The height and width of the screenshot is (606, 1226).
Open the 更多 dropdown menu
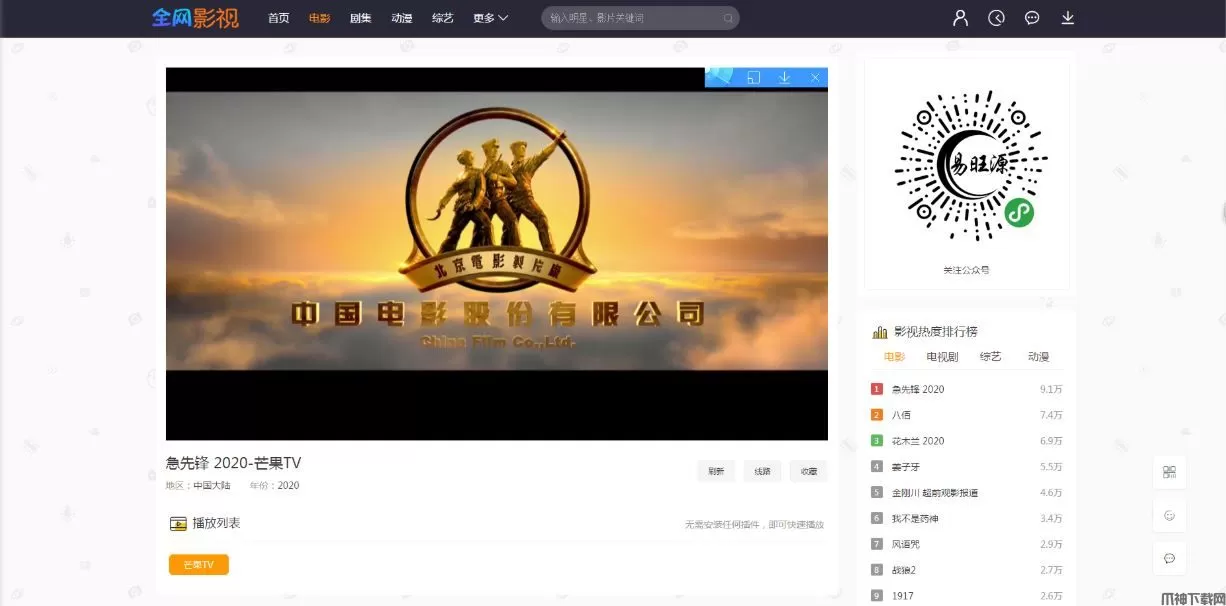pos(489,17)
